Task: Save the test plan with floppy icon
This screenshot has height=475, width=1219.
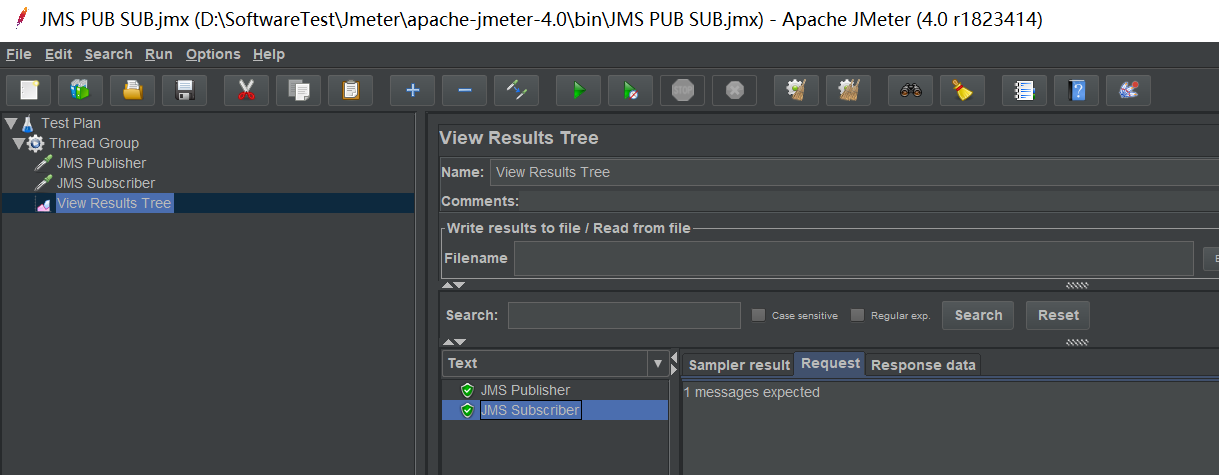Action: click(184, 90)
